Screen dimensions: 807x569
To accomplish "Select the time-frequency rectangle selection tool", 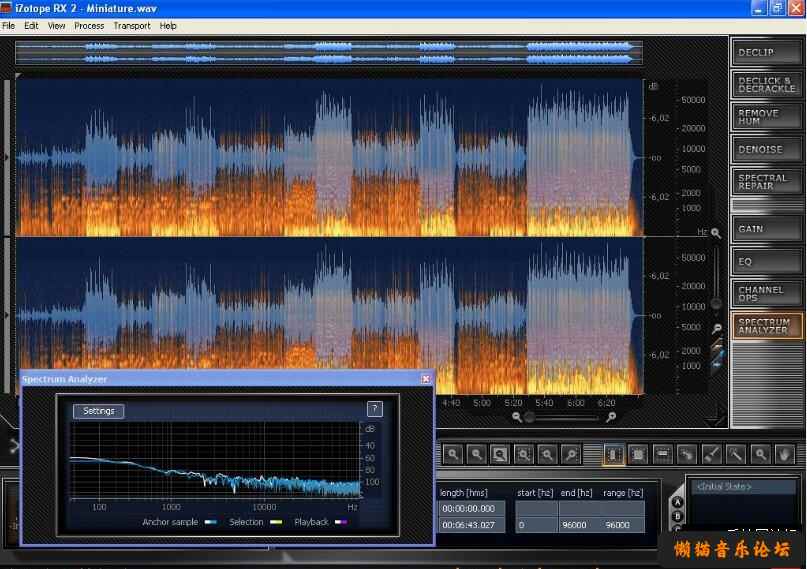I will click(638, 454).
